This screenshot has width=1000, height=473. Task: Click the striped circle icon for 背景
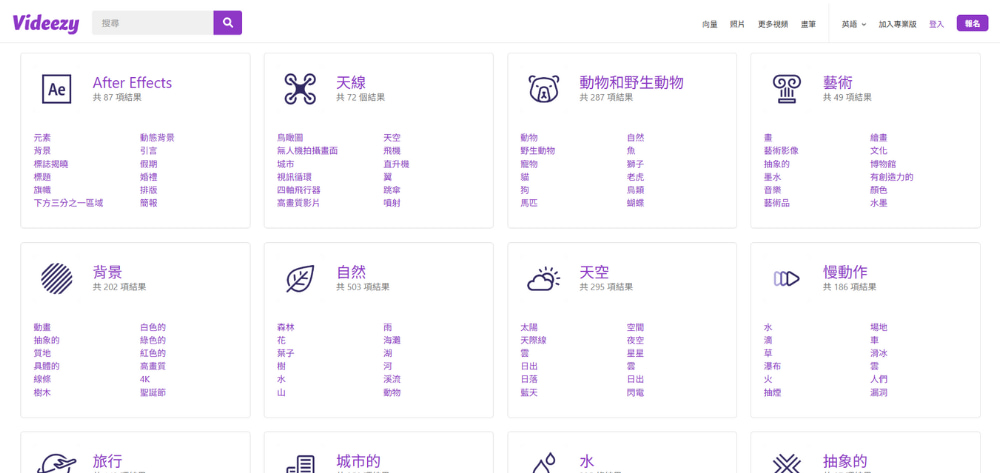click(57, 278)
